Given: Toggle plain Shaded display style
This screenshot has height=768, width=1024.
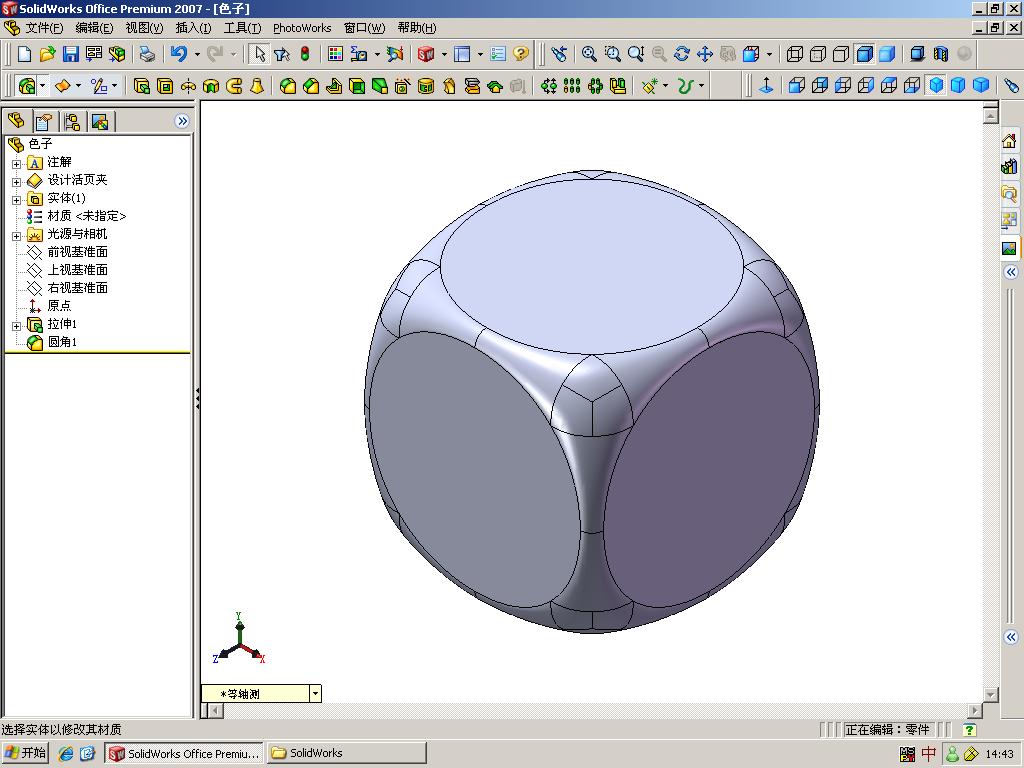Looking at the screenshot, I should click(x=887, y=54).
